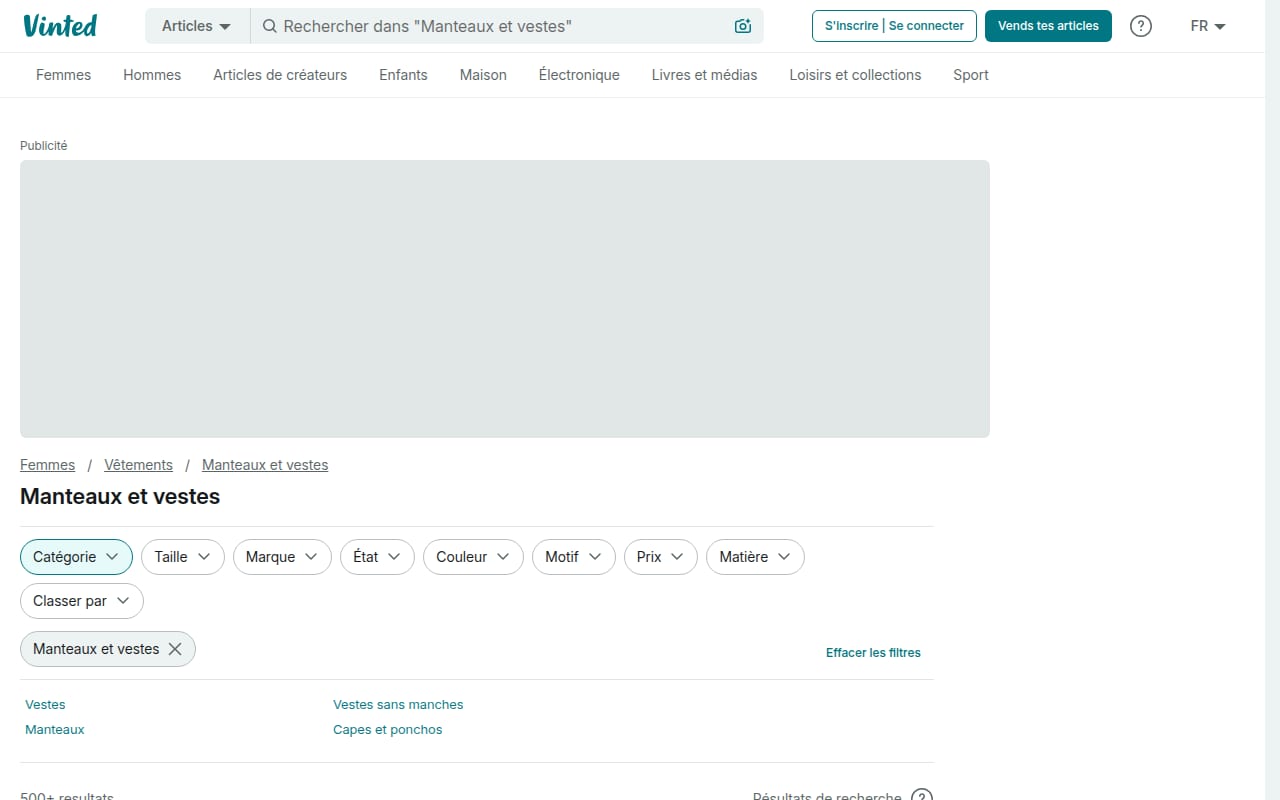Expand the Couleur filter
This screenshot has width=1280, height=800.
[x=473, y=557]
